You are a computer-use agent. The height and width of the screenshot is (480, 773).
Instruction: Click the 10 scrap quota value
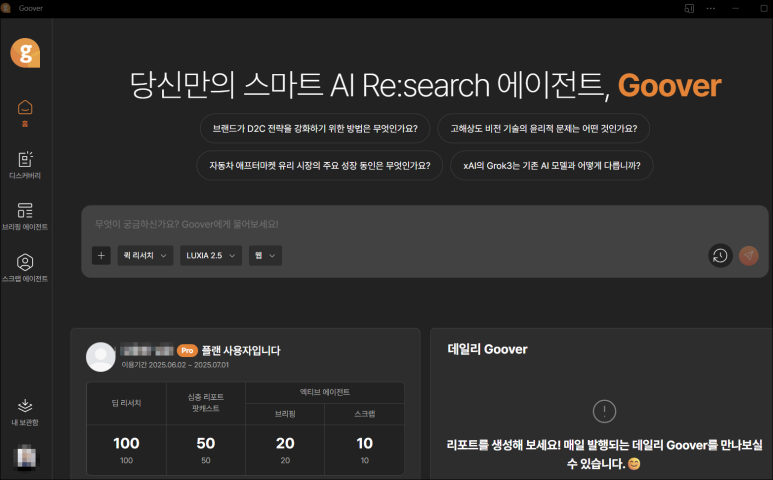point(364,444)
